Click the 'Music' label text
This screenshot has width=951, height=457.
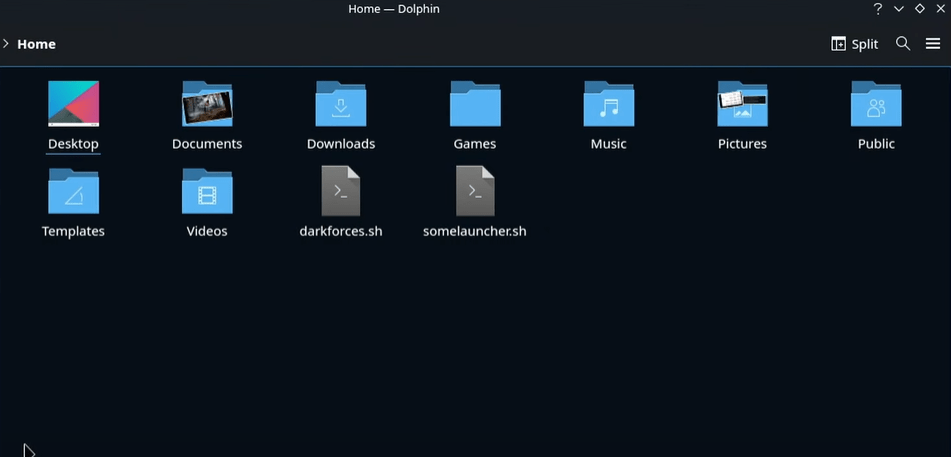click(609, 144)
